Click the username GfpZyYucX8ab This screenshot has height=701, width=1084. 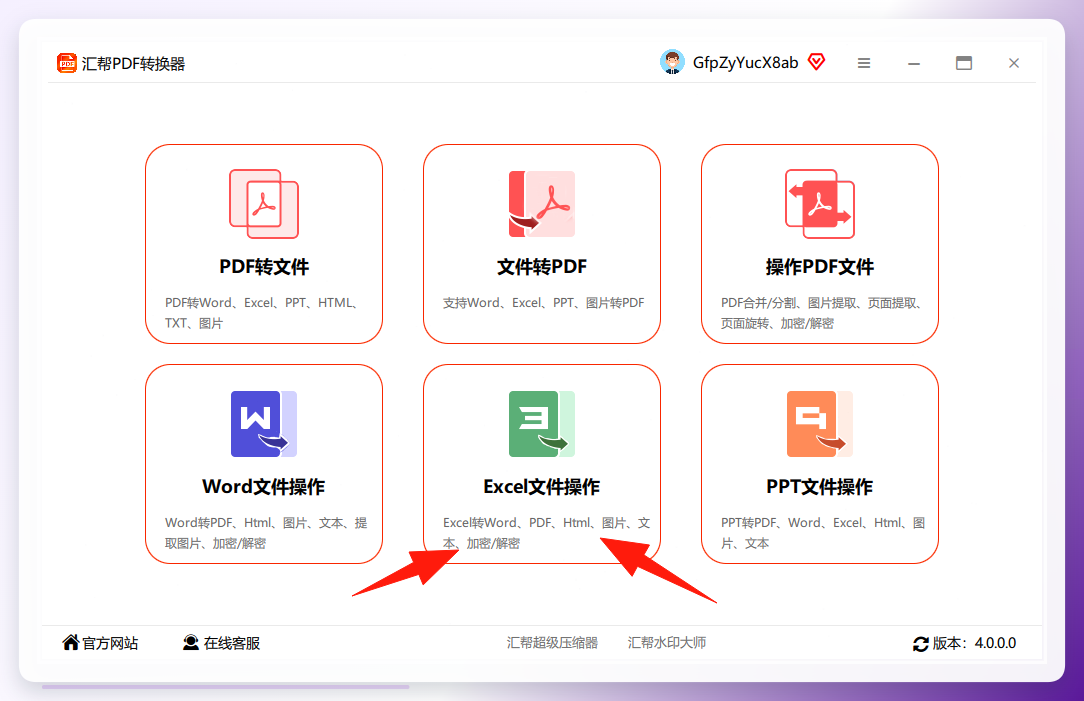(x=745, y=63)
